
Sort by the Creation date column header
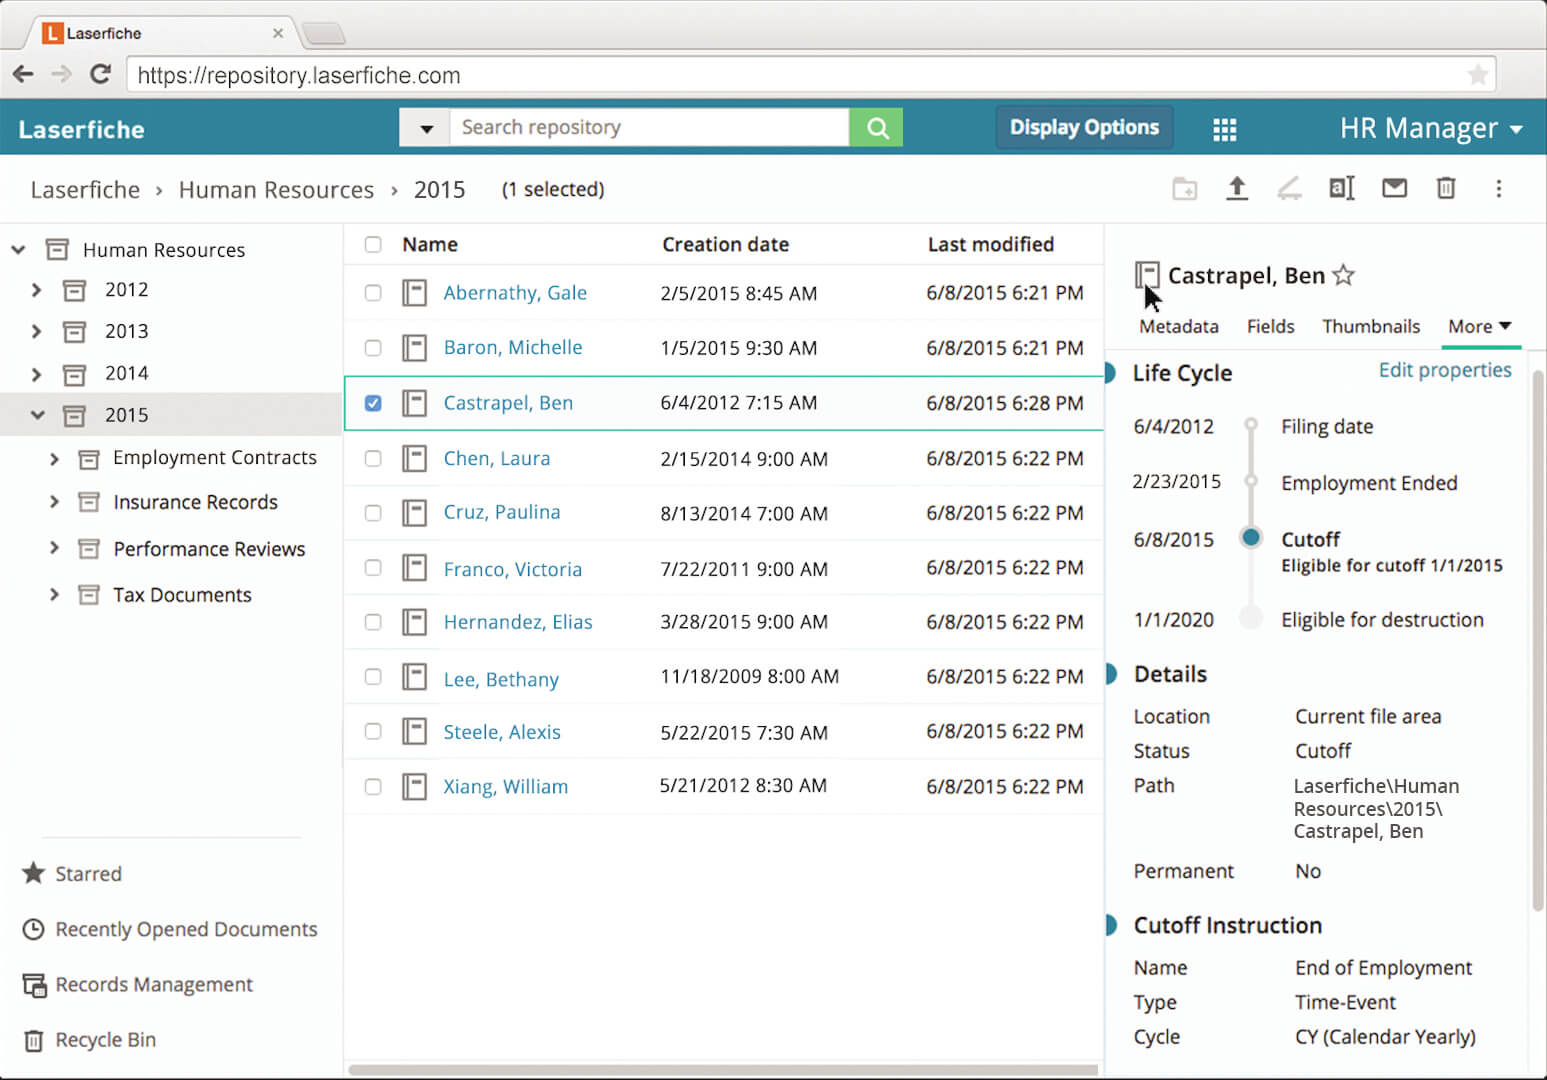[725, 244]
